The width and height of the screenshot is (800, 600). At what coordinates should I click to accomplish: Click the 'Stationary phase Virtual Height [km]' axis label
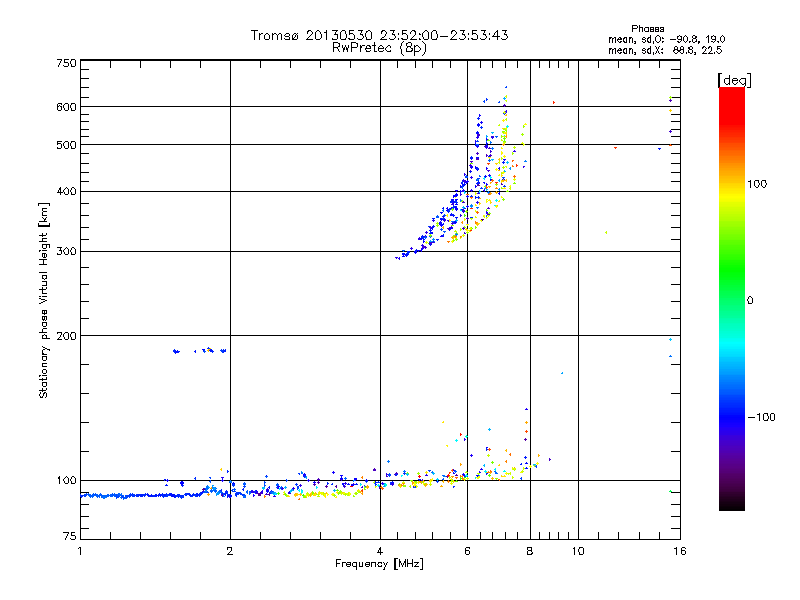[x=44, y=300]
